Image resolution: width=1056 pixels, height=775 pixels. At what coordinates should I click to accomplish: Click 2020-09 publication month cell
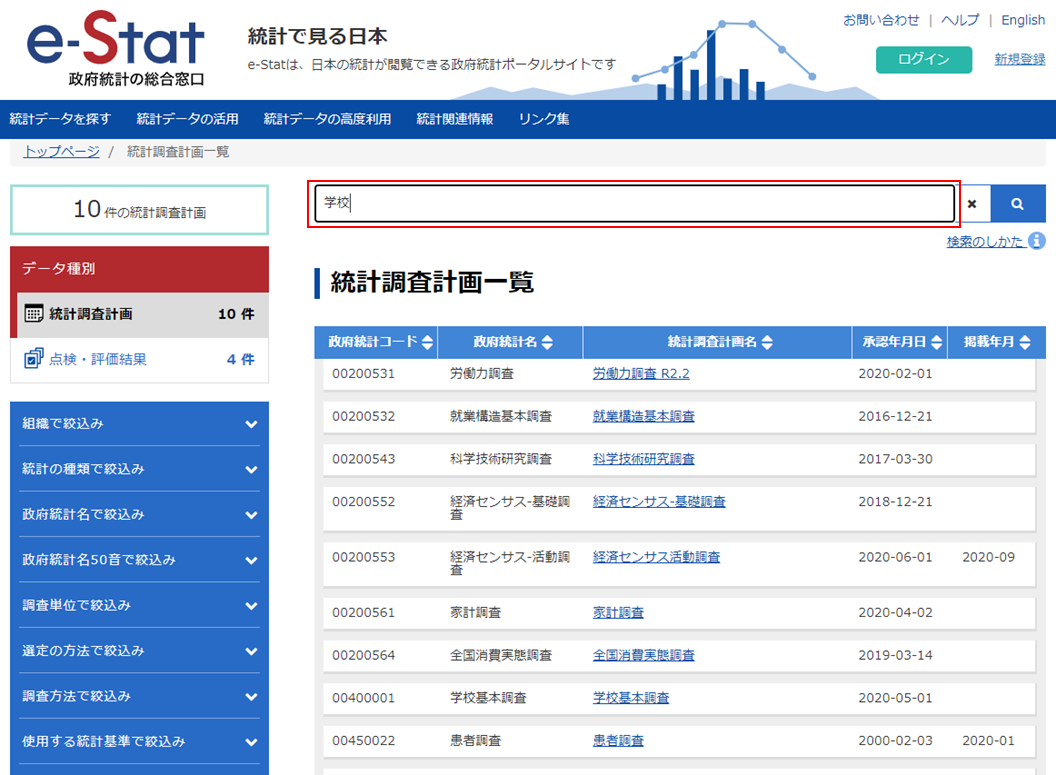click(988, 557)
